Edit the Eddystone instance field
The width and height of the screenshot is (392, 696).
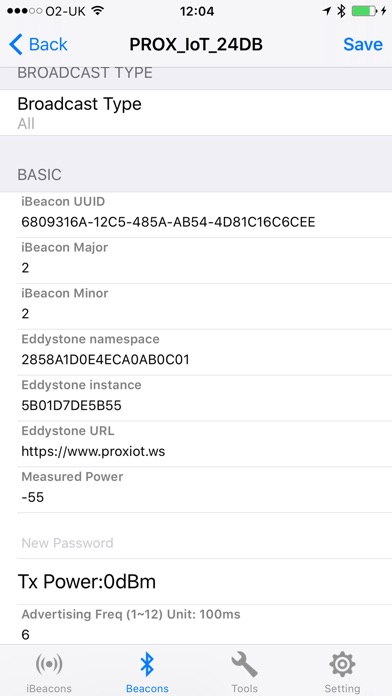click(205, 398)
